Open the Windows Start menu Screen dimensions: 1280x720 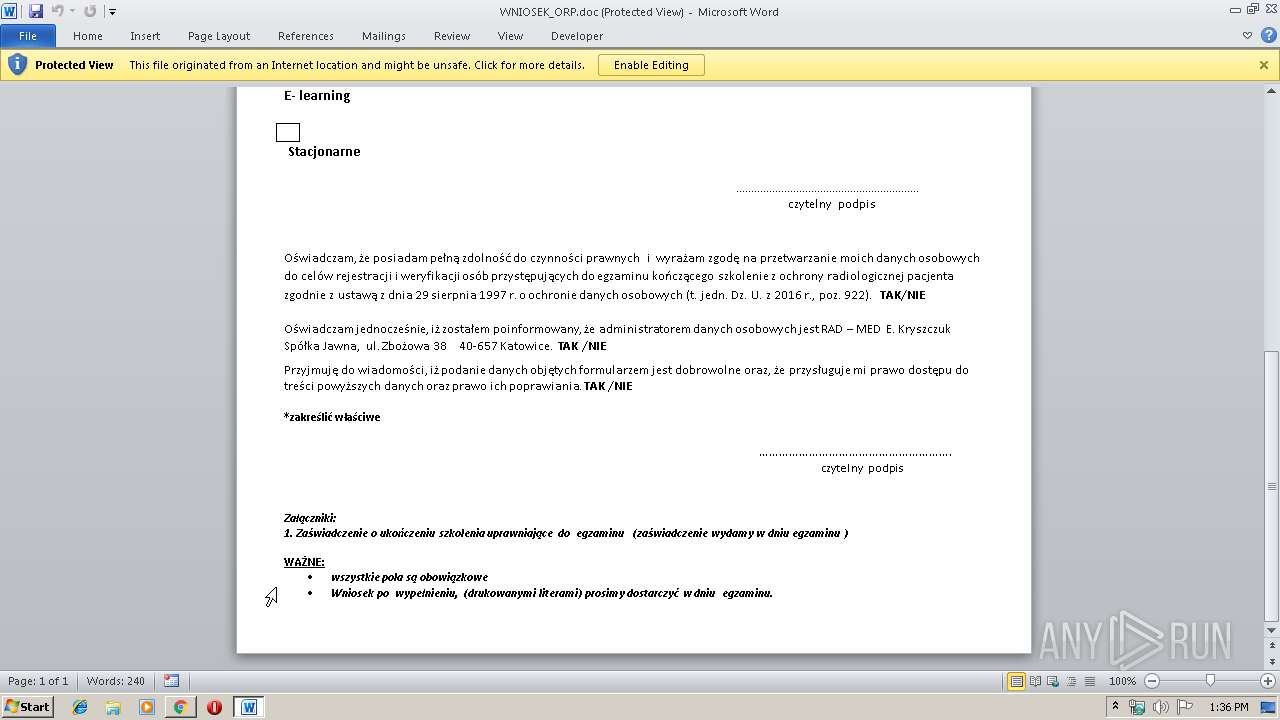point(27,706)
